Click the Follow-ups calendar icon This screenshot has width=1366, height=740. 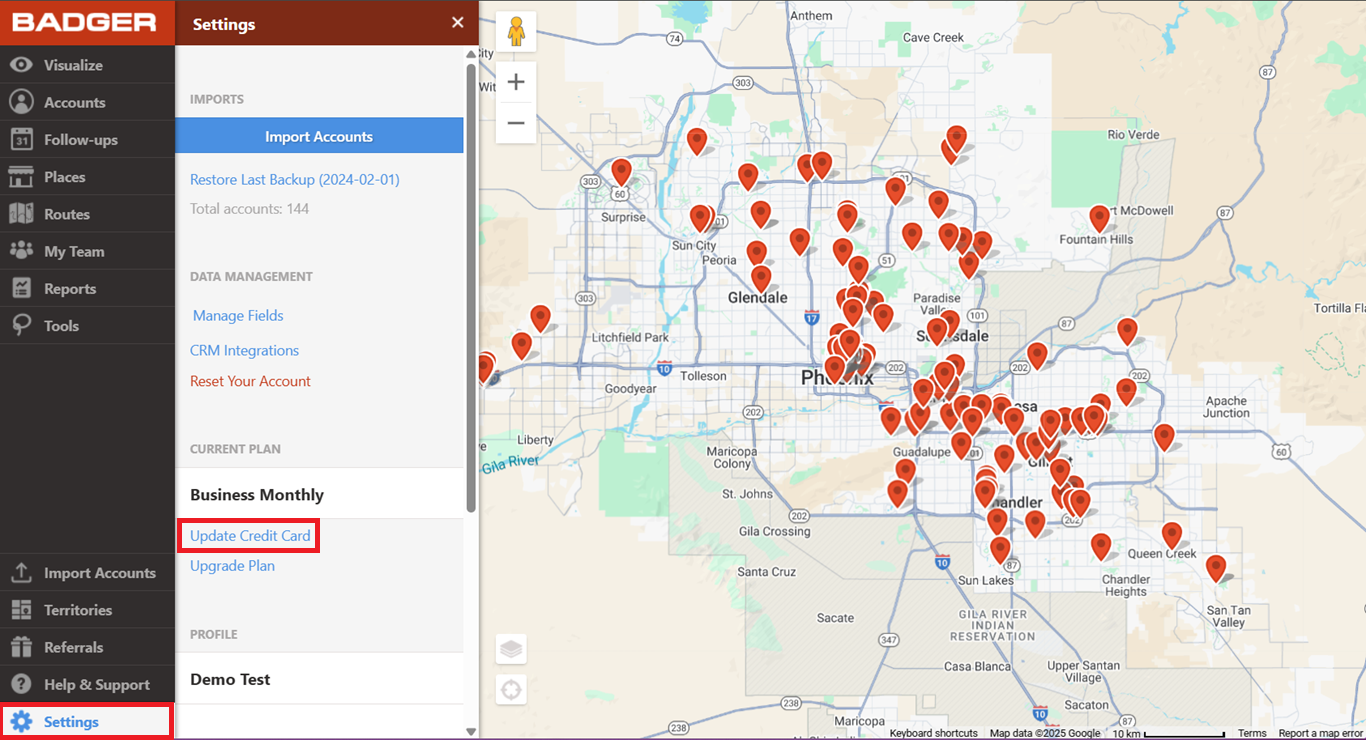coord(21,140)
